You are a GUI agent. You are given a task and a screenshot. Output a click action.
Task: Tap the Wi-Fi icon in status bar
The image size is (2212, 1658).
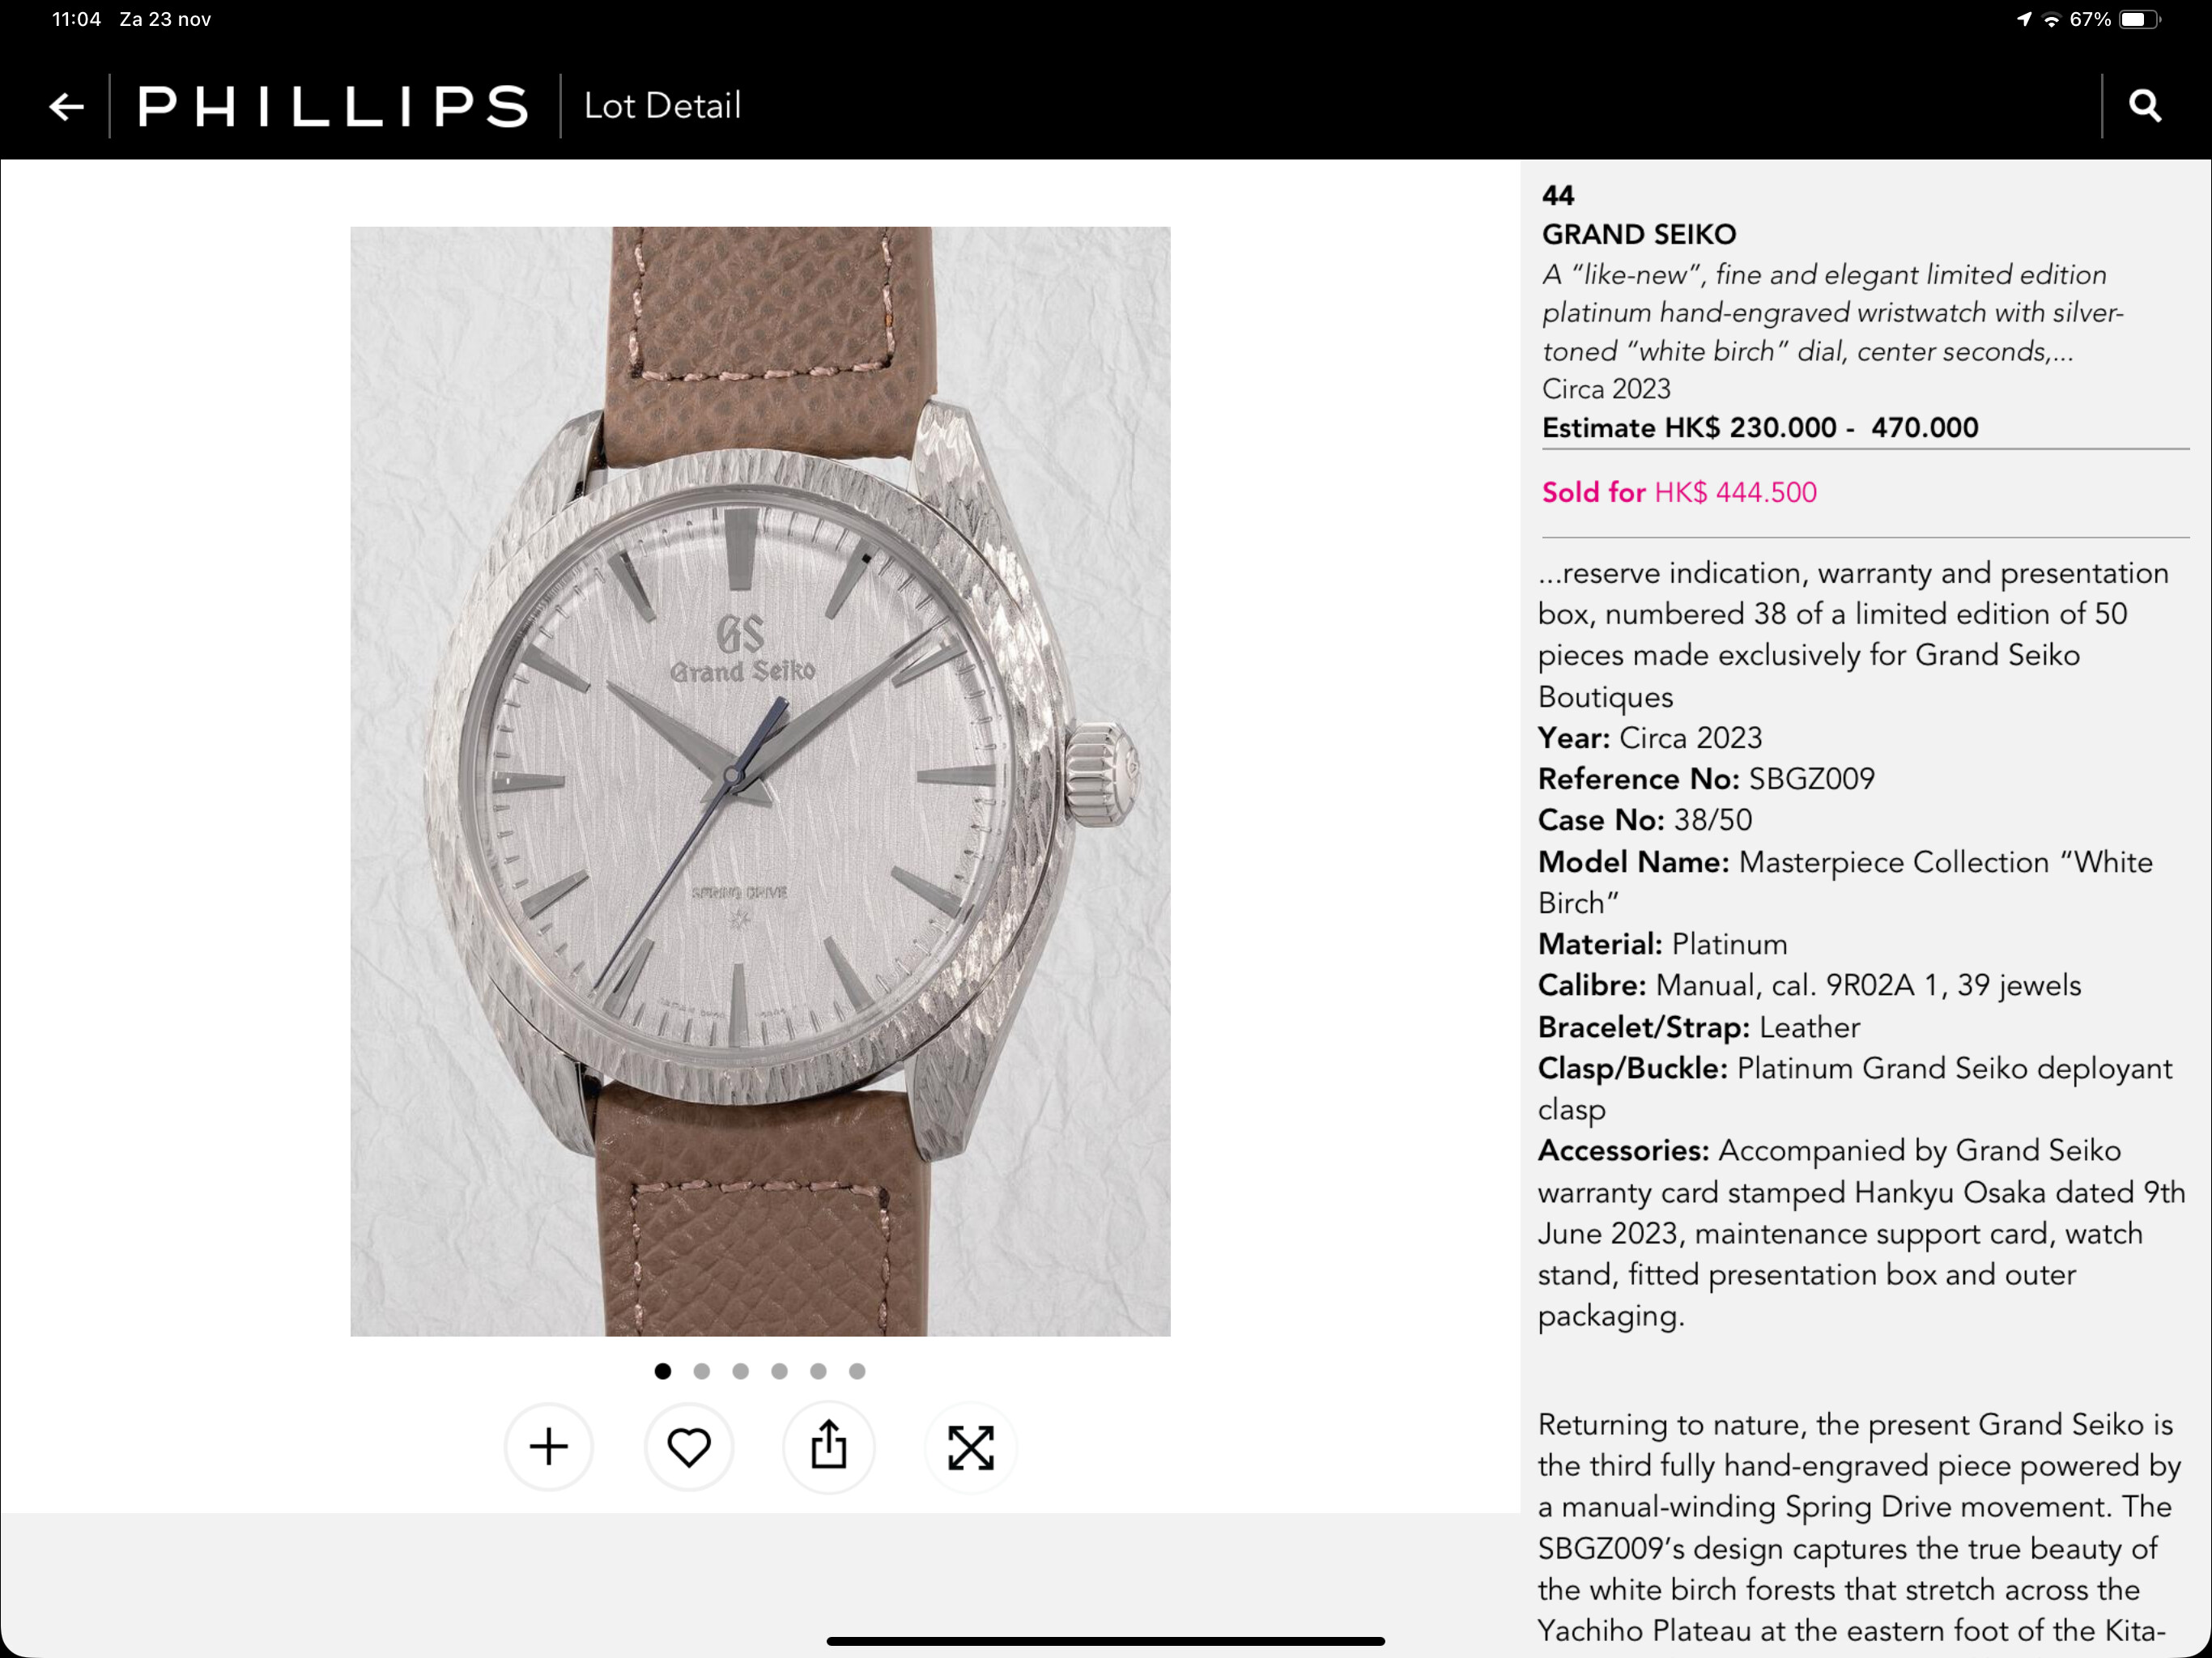(2051, 19)
